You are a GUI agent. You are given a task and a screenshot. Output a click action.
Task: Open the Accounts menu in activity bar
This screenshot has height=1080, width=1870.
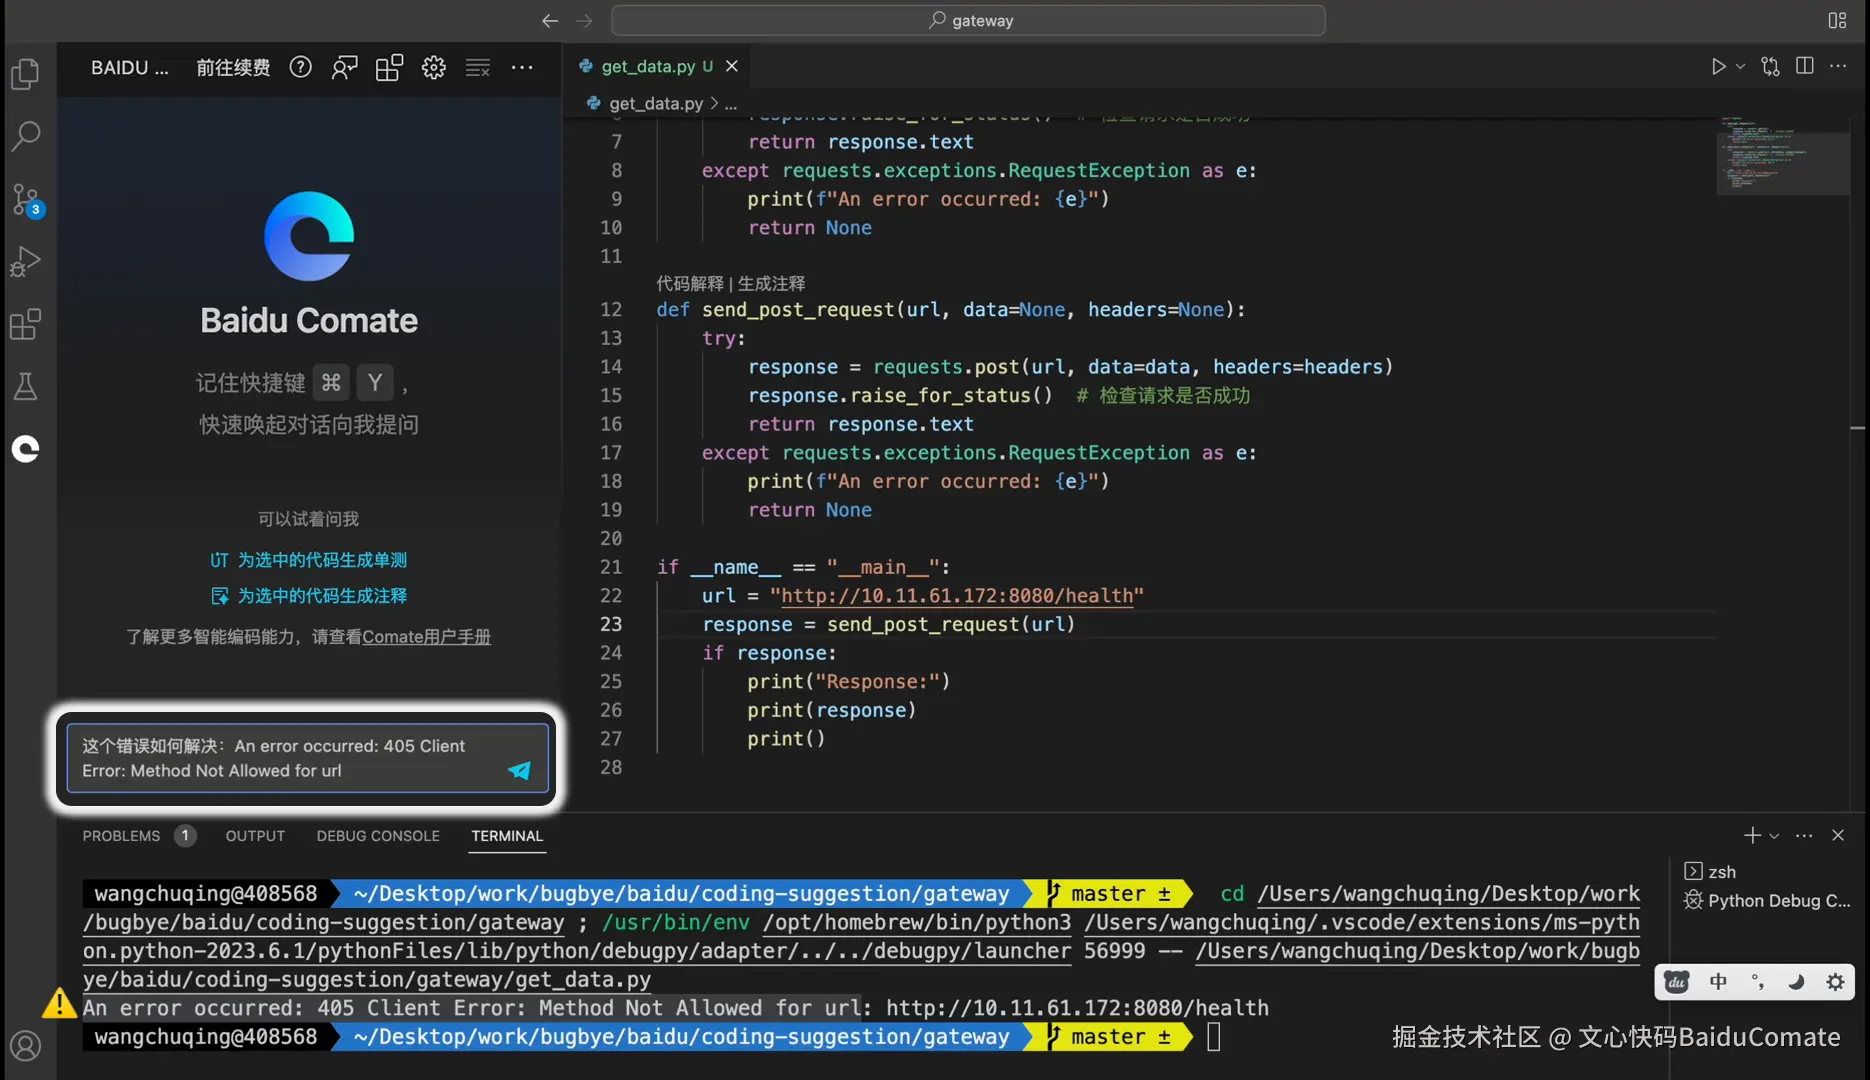26,1046
